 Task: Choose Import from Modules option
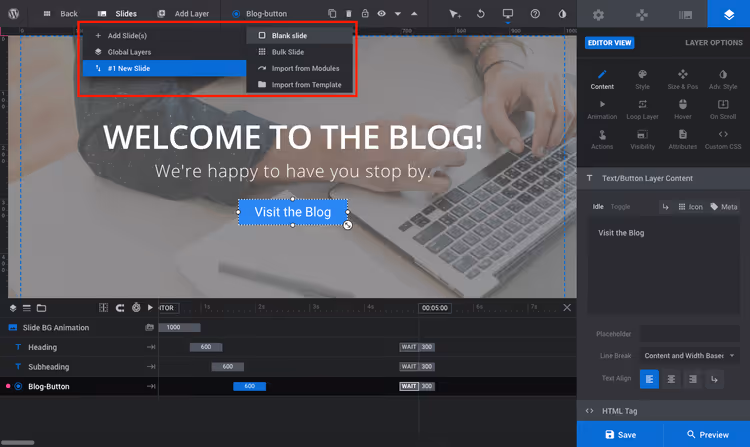299,68
